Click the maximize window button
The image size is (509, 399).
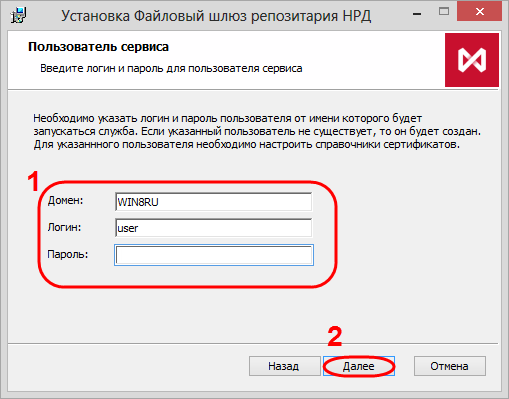(444, 12)
